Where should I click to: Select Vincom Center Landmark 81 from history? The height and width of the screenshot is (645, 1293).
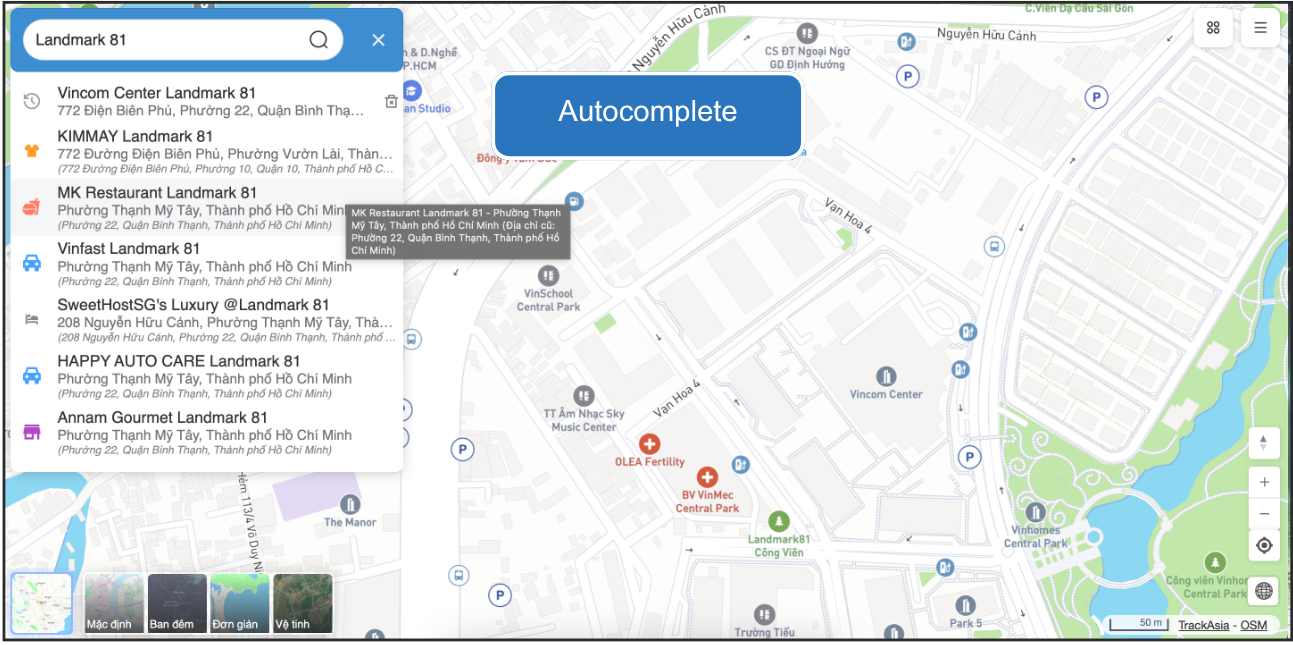207,101
